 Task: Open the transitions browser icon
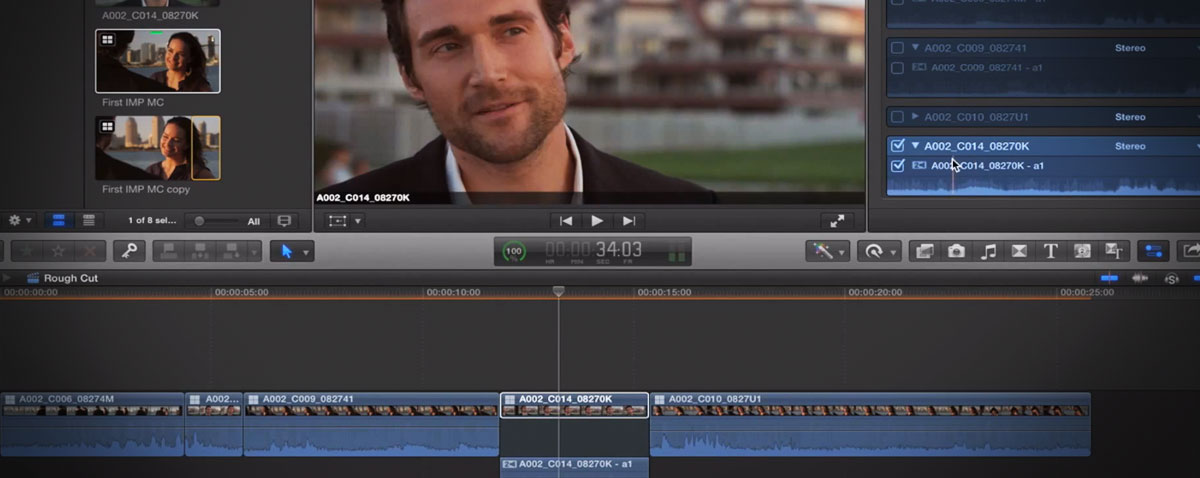pos(1019,251)
